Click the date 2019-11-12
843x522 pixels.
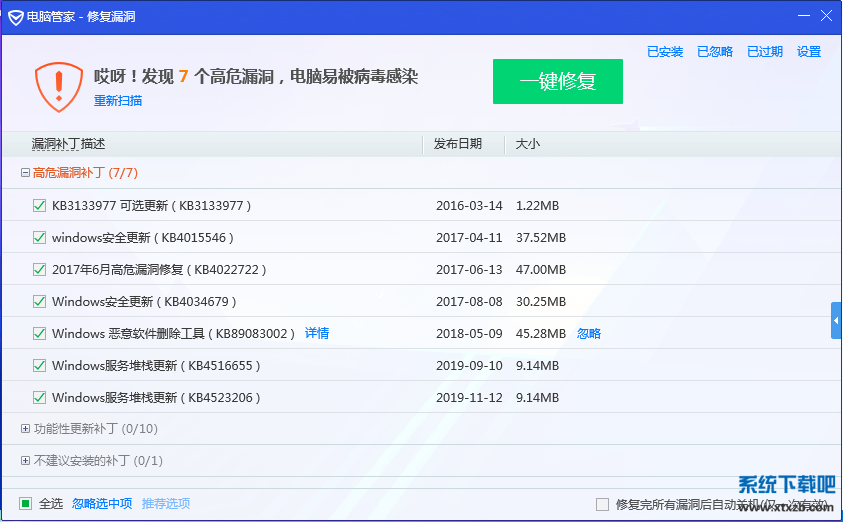(469, 398)
